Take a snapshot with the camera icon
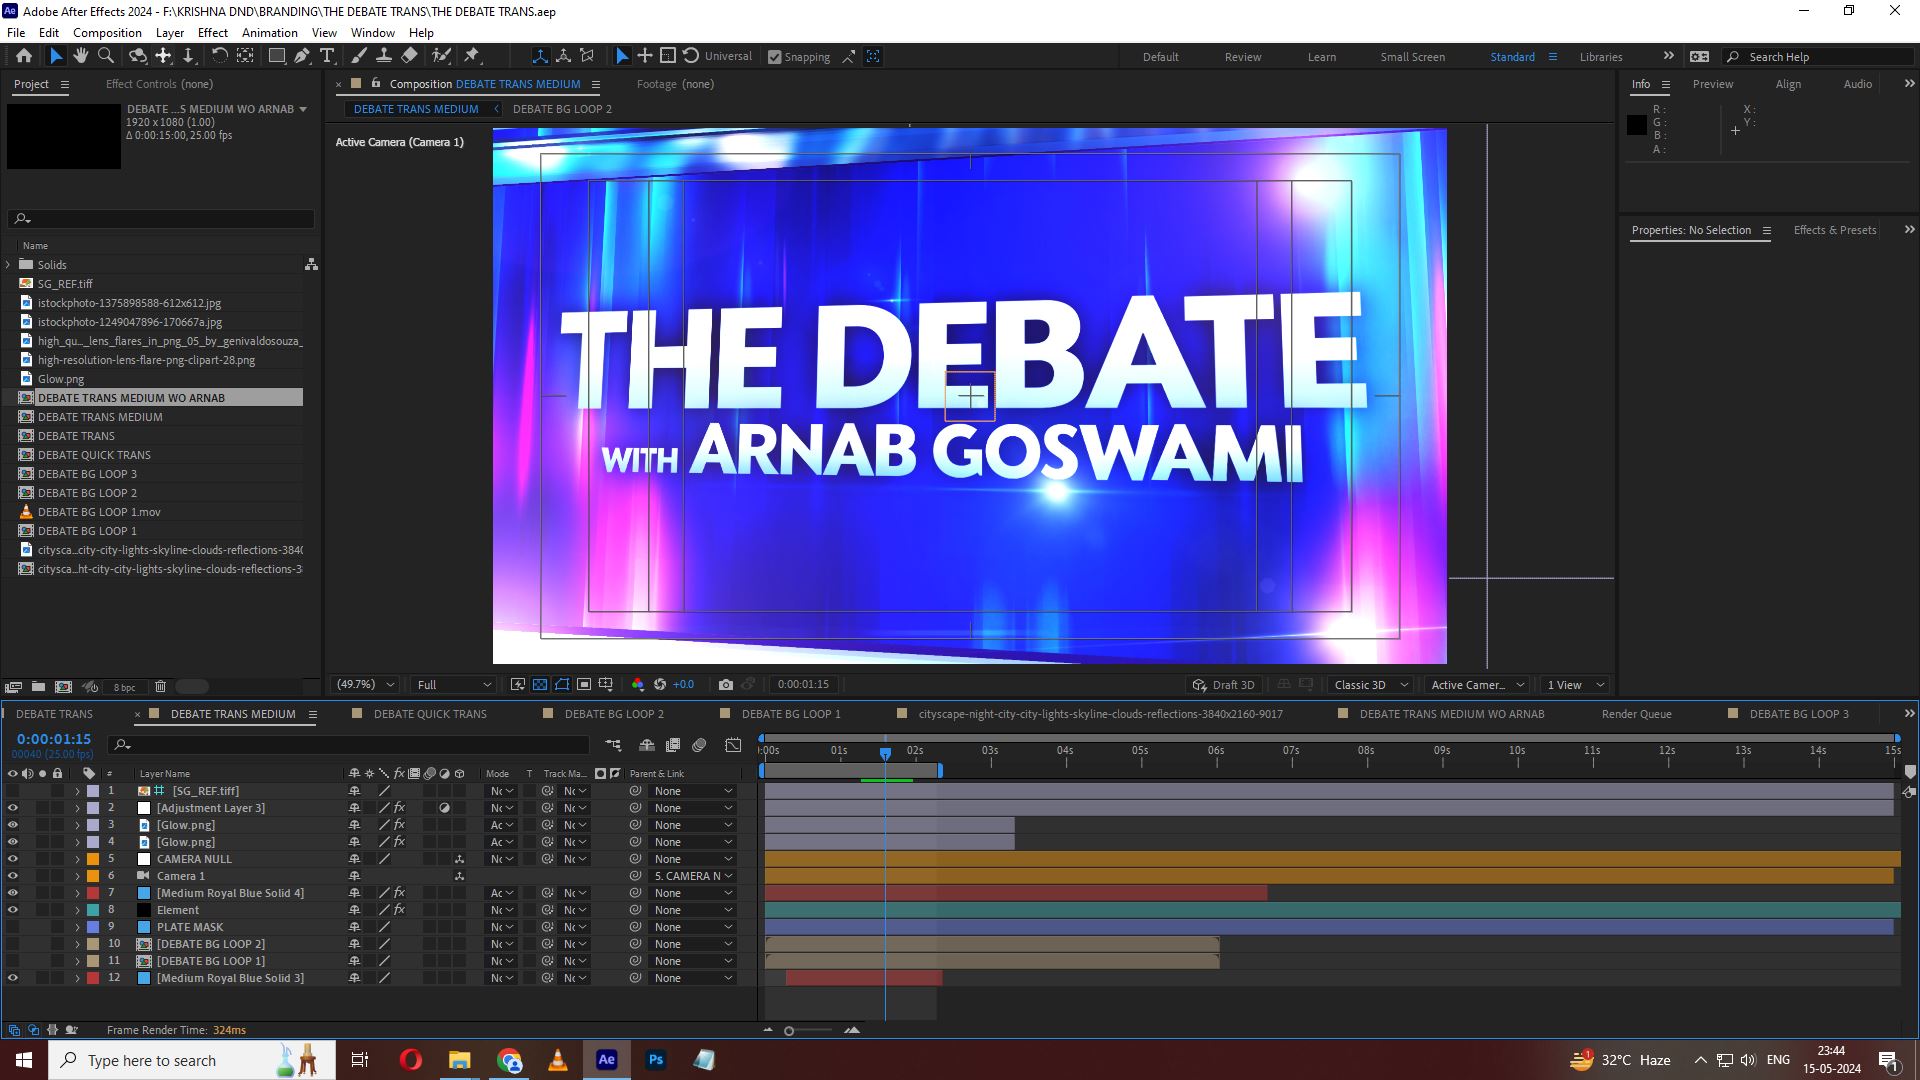 [x=726, y=685]
